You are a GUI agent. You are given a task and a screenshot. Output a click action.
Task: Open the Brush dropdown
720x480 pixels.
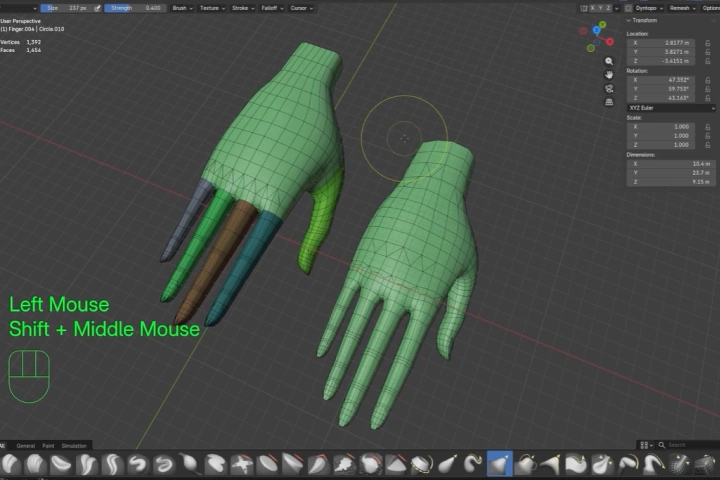point(182,8)
